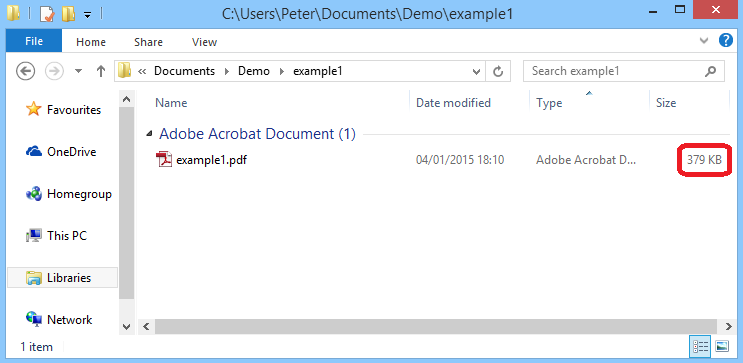The image size is (743, 363).
Task: Open the Recent locations dropdown arrow
Action: click(79, 72)
